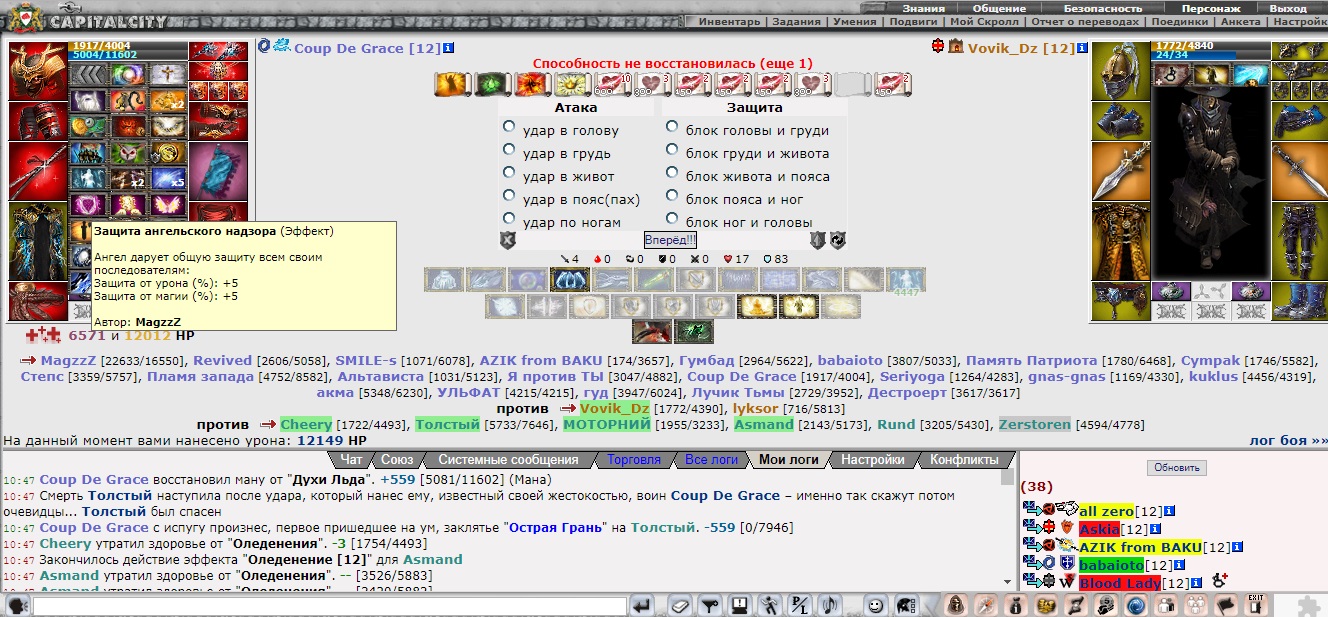1328x617 pixels.
Task: Click the chat message input field
Action: coord(330,606)
